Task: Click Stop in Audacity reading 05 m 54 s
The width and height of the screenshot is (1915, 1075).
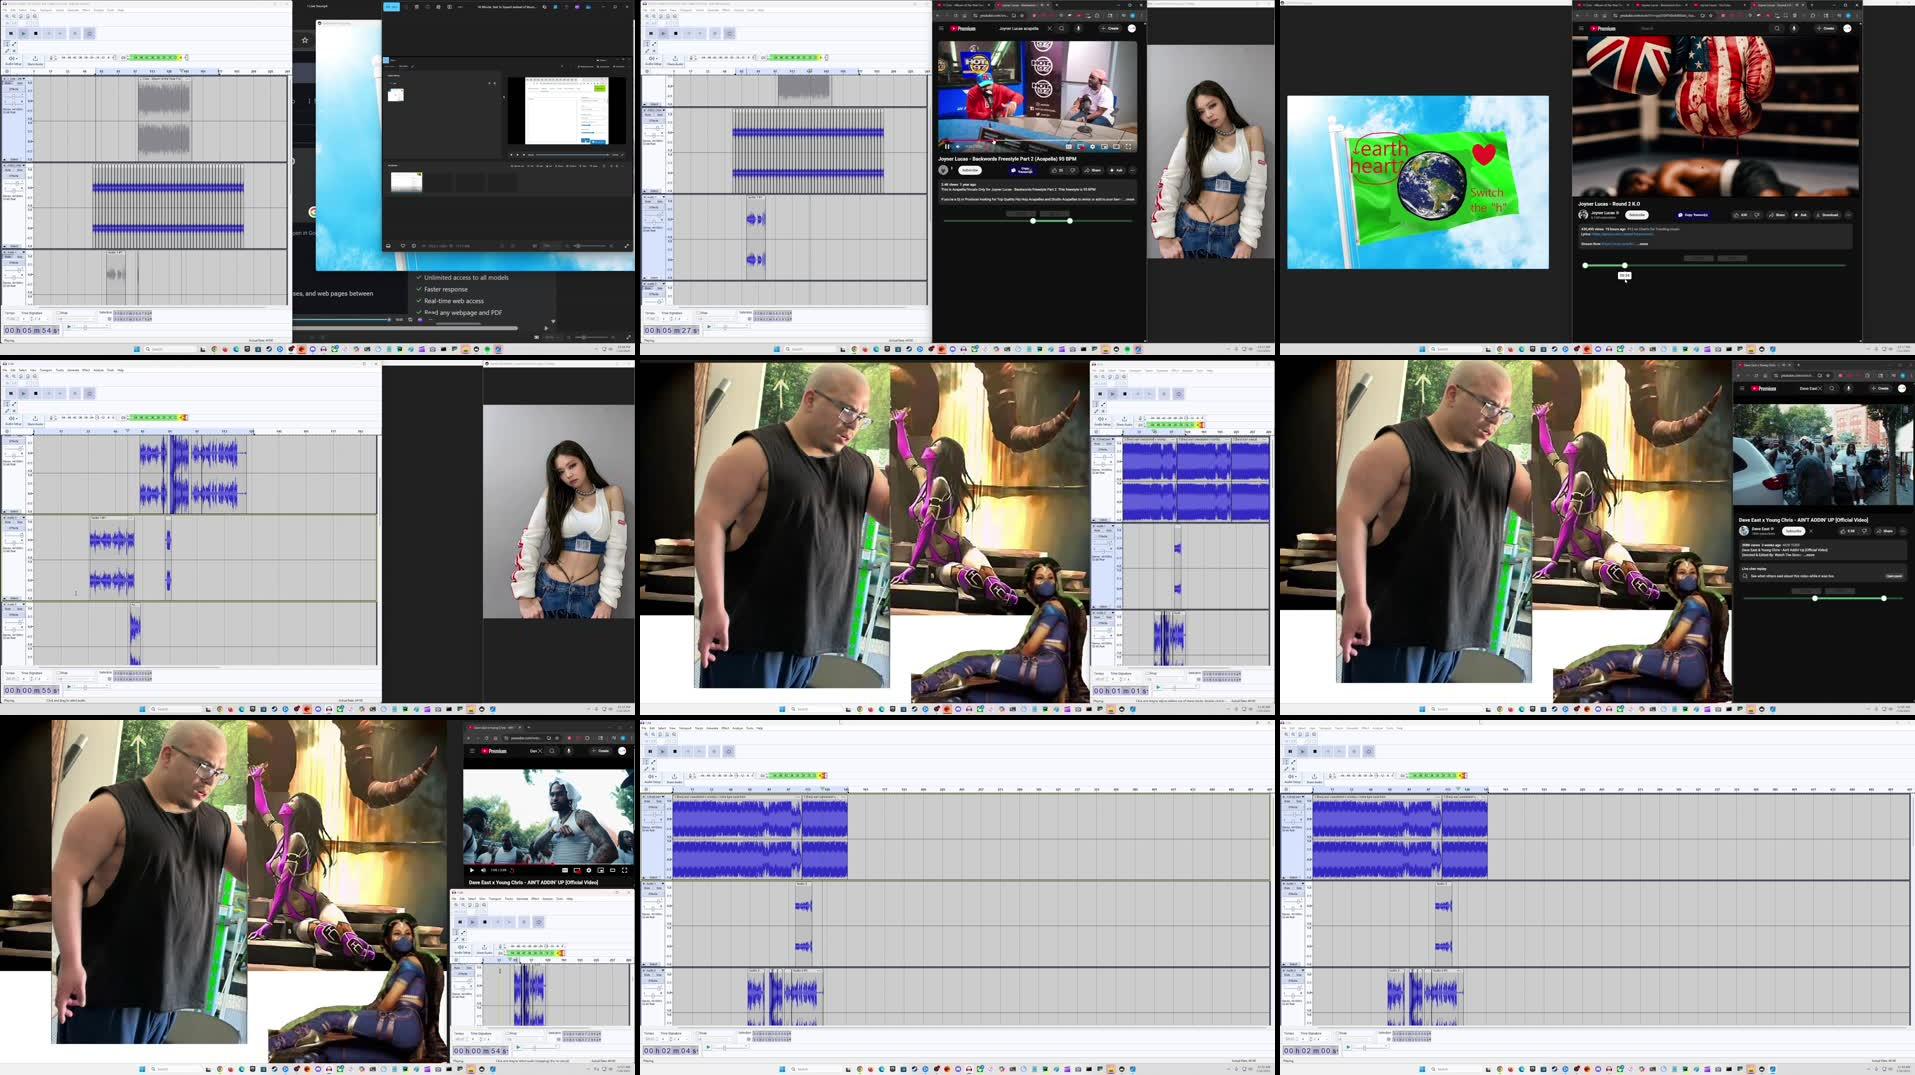Action: pos(35,33)
